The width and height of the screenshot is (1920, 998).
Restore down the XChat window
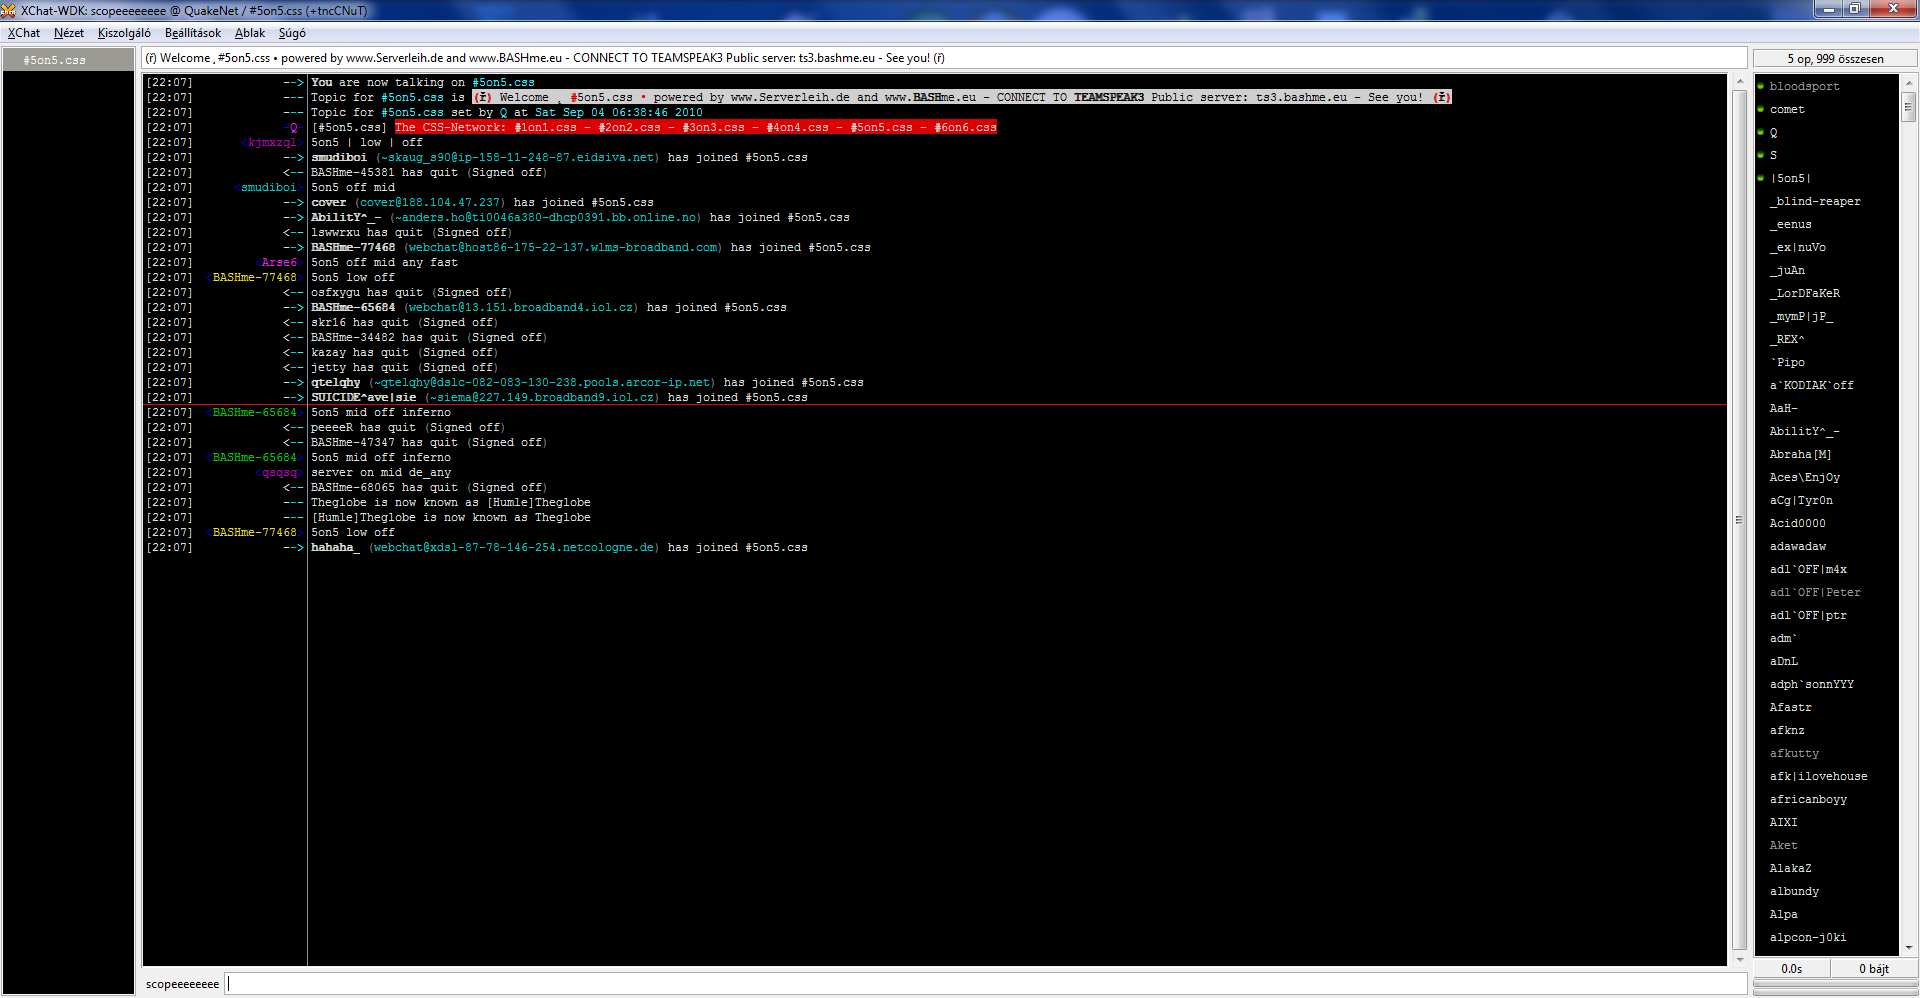[x=1854, y=9]
